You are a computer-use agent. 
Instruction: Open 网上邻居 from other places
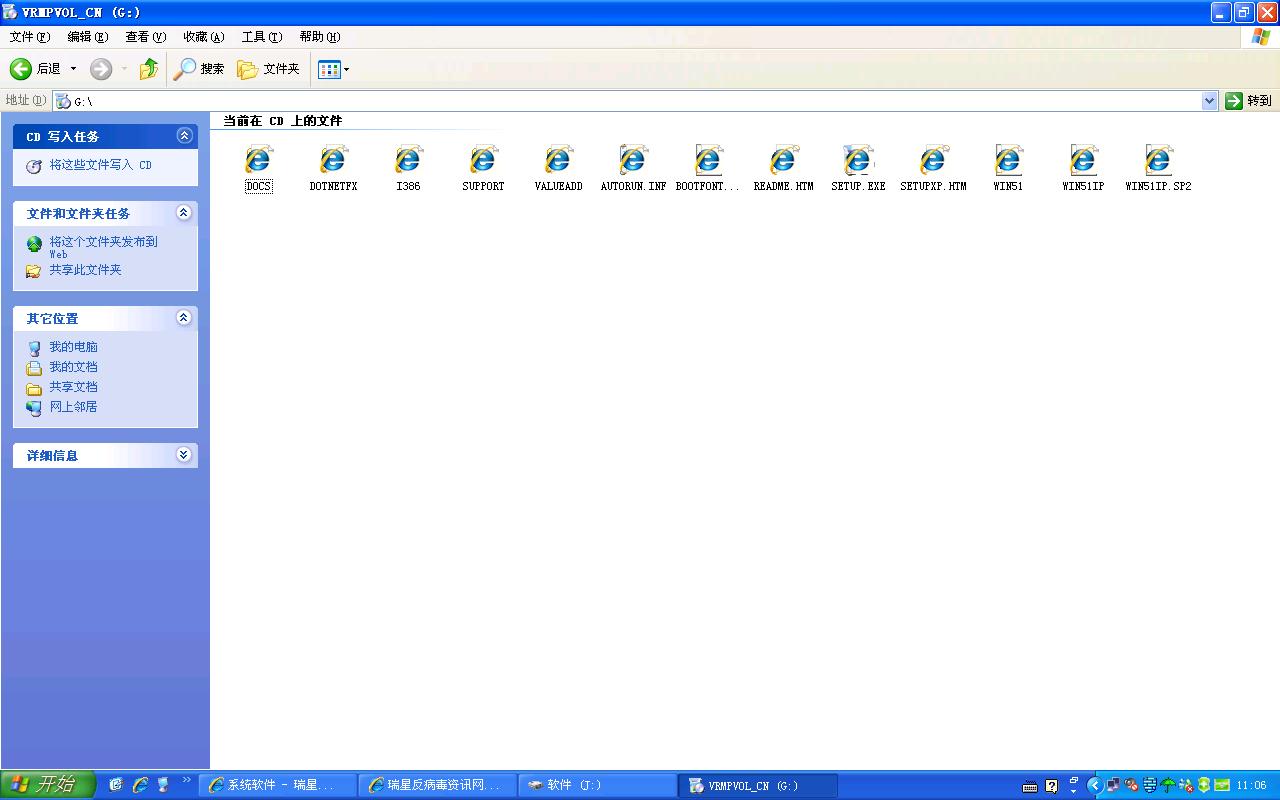[74, 407]
